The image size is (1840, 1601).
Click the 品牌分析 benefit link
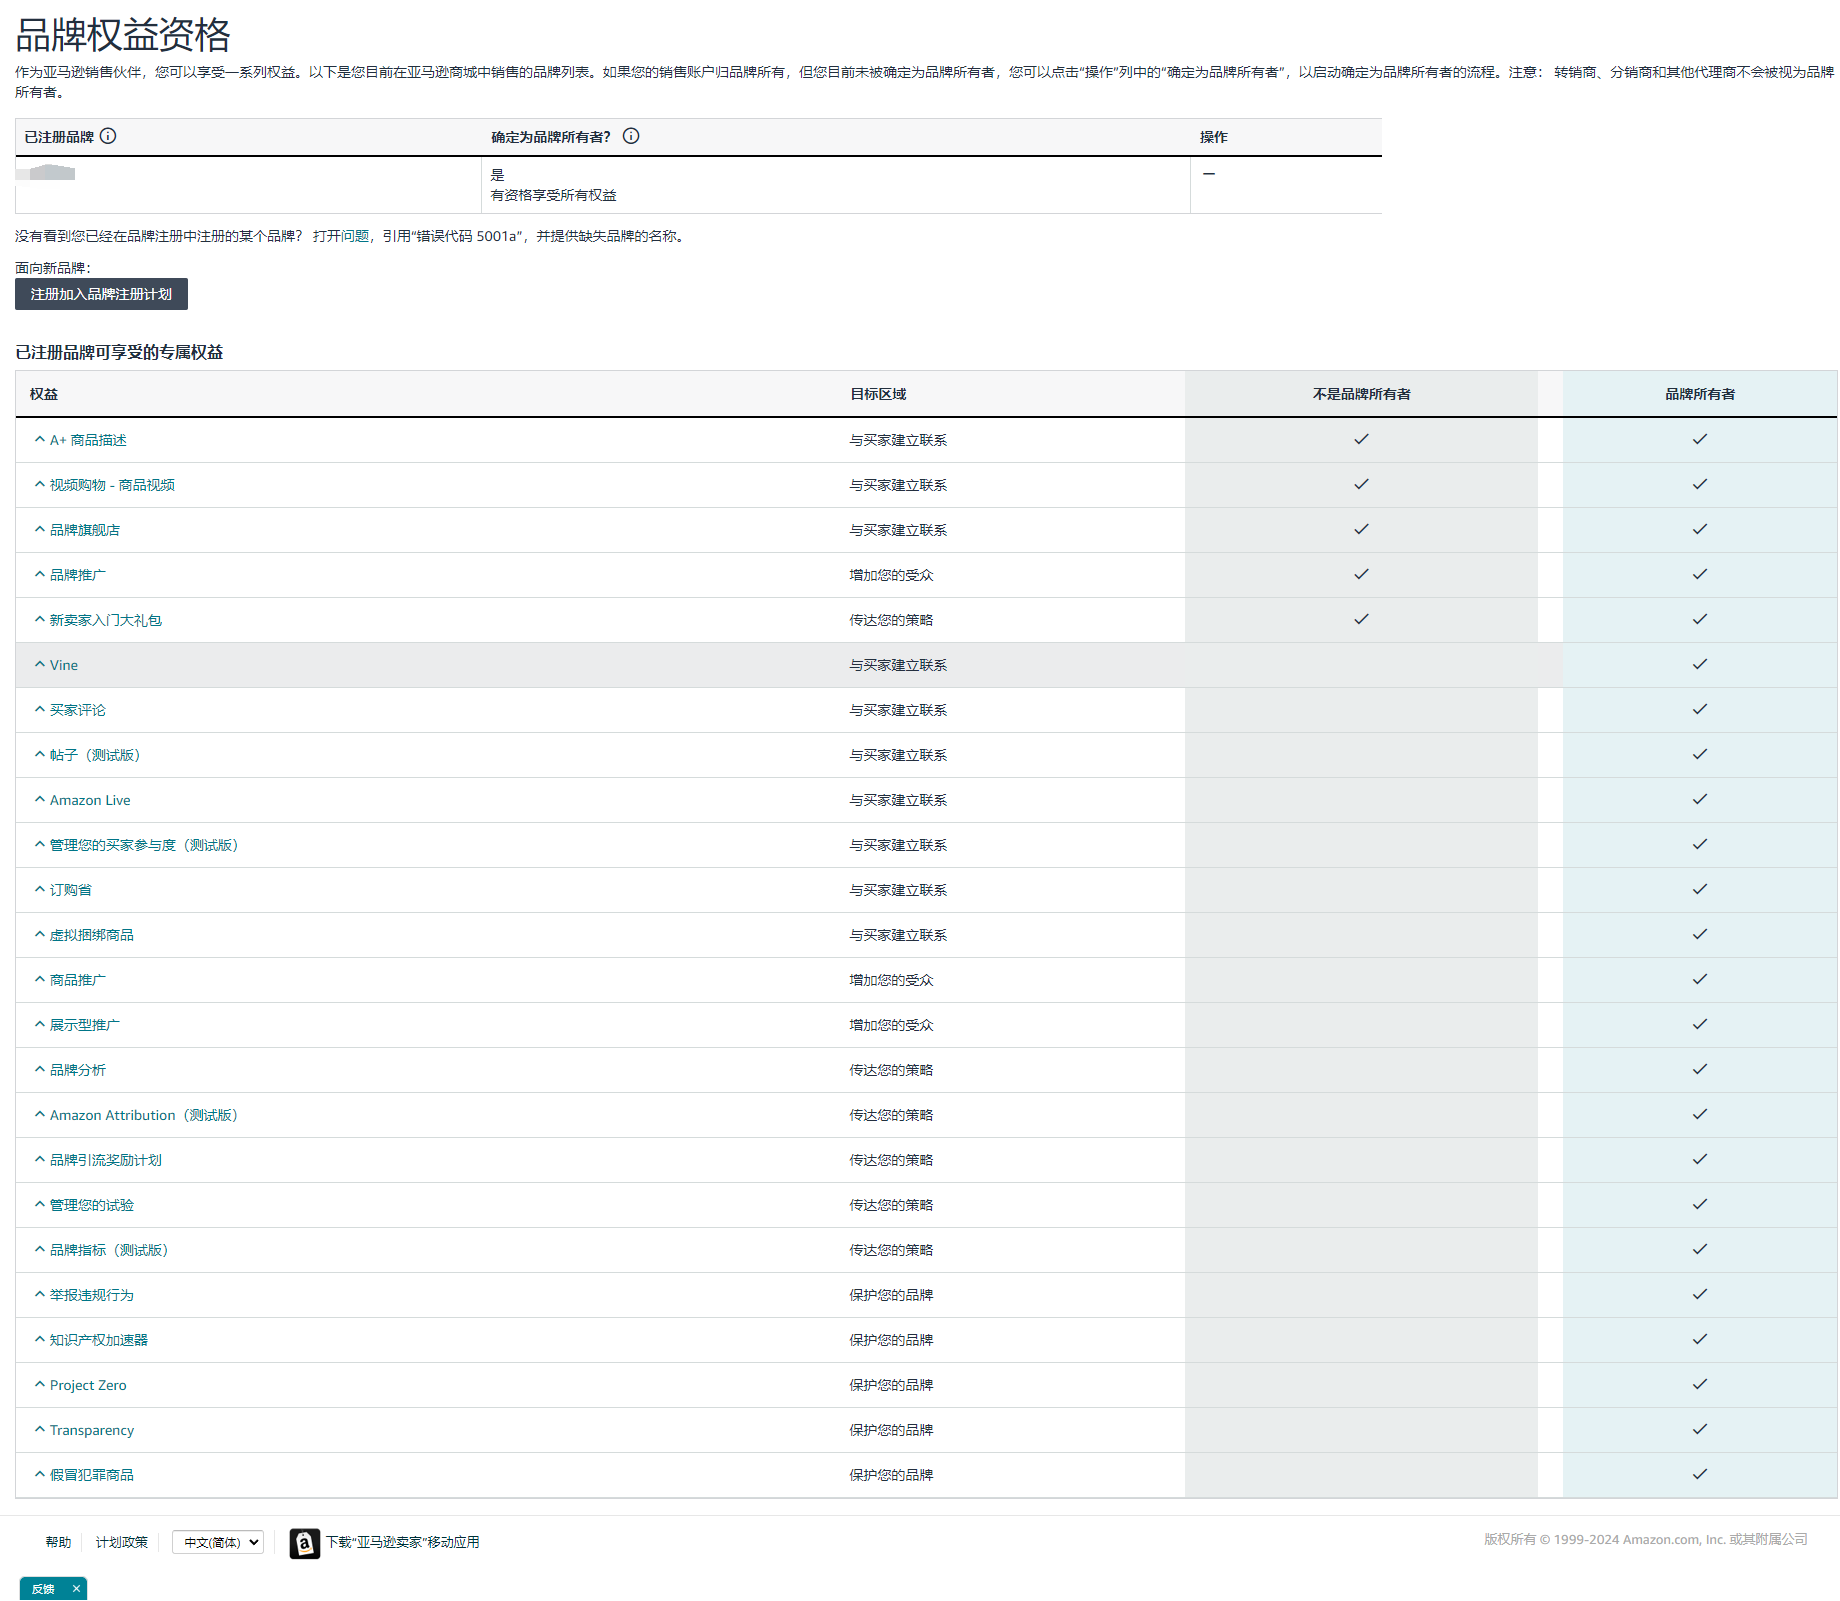78,1070
